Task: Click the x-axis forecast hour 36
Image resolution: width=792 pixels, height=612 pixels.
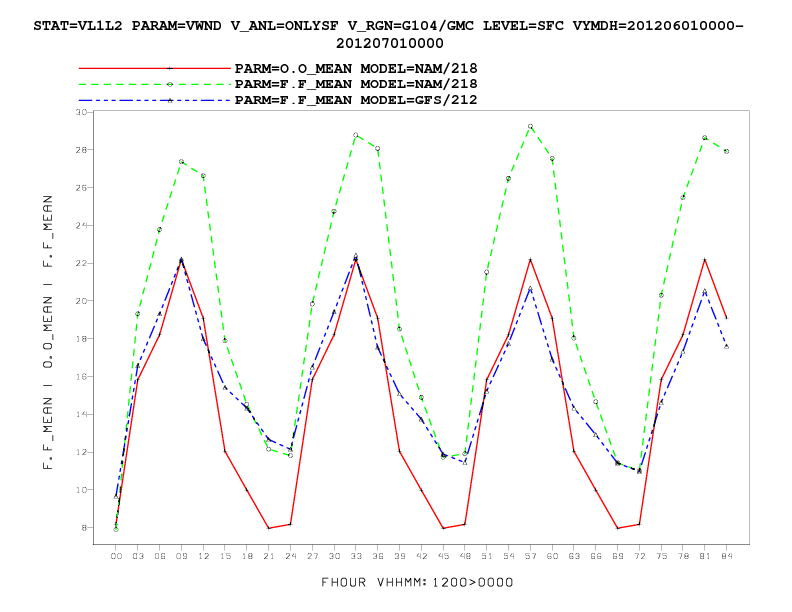Action: pos(378,556)
